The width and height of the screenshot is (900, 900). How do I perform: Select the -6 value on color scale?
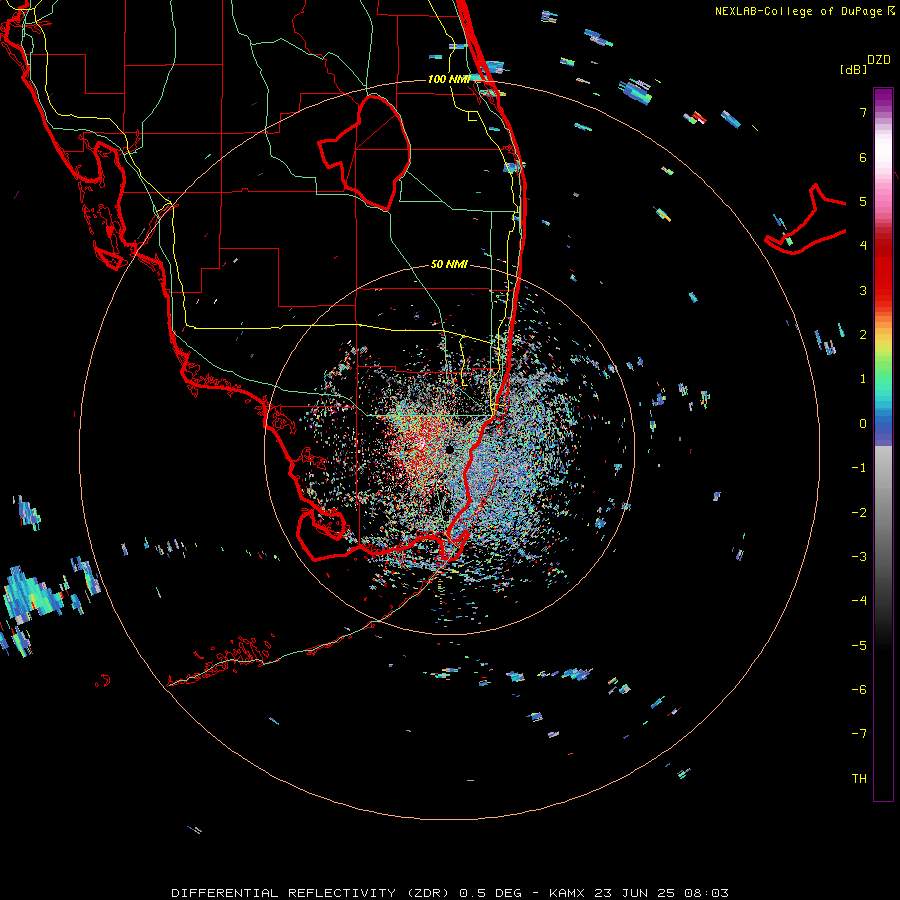[859, 690]
